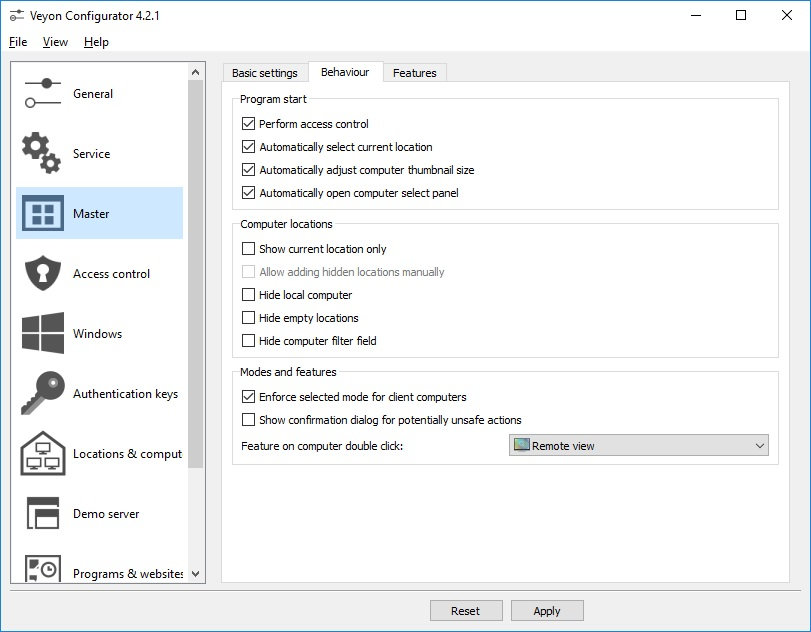
Task: Switch to the Basic settings tab
Action: (x=265, y=73)
